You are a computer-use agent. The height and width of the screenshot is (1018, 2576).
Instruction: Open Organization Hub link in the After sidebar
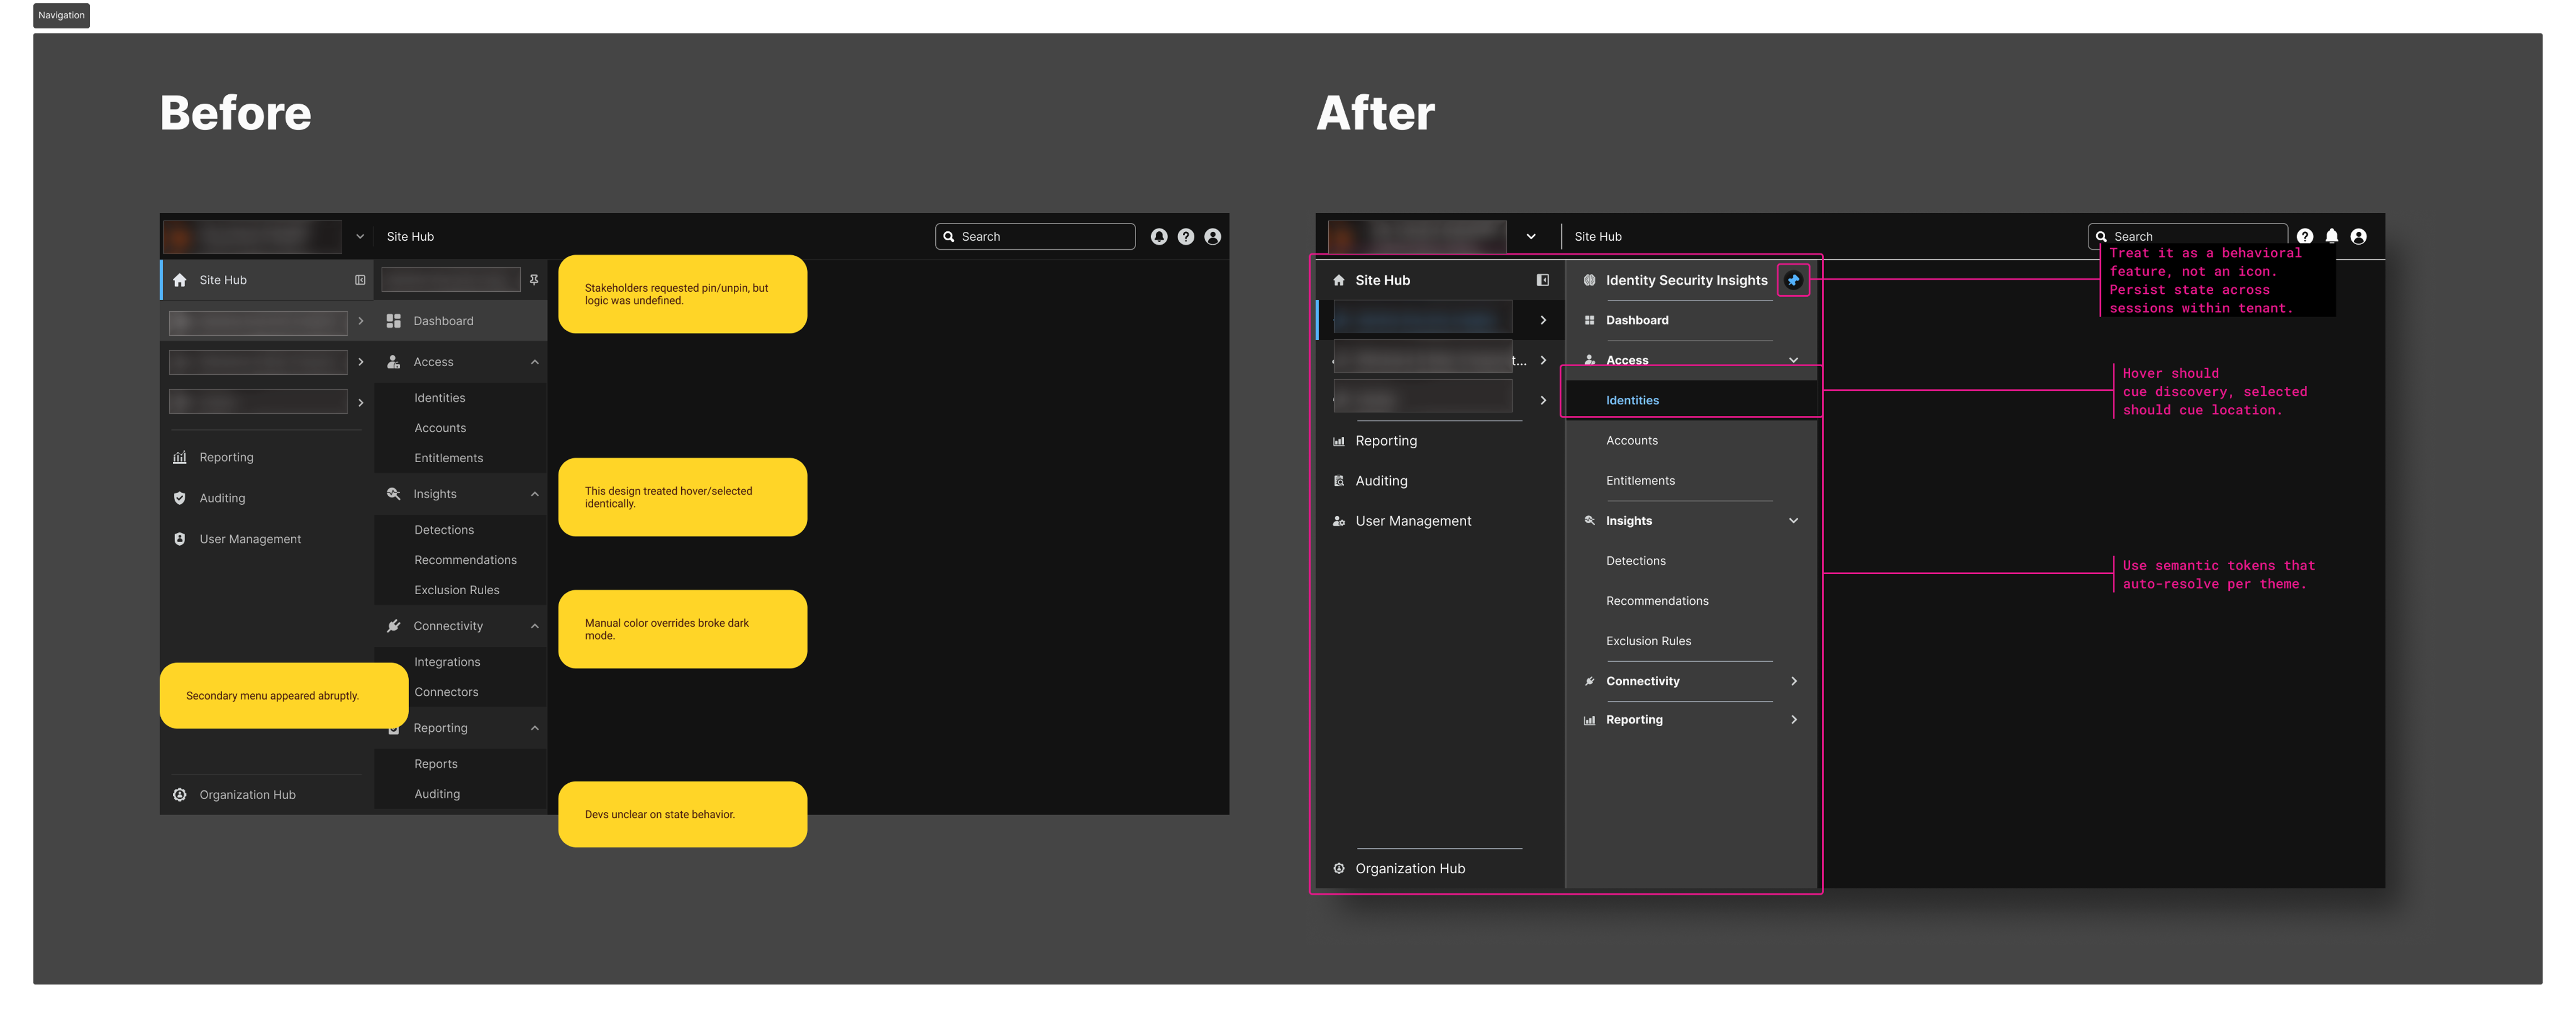point(1410,869)
